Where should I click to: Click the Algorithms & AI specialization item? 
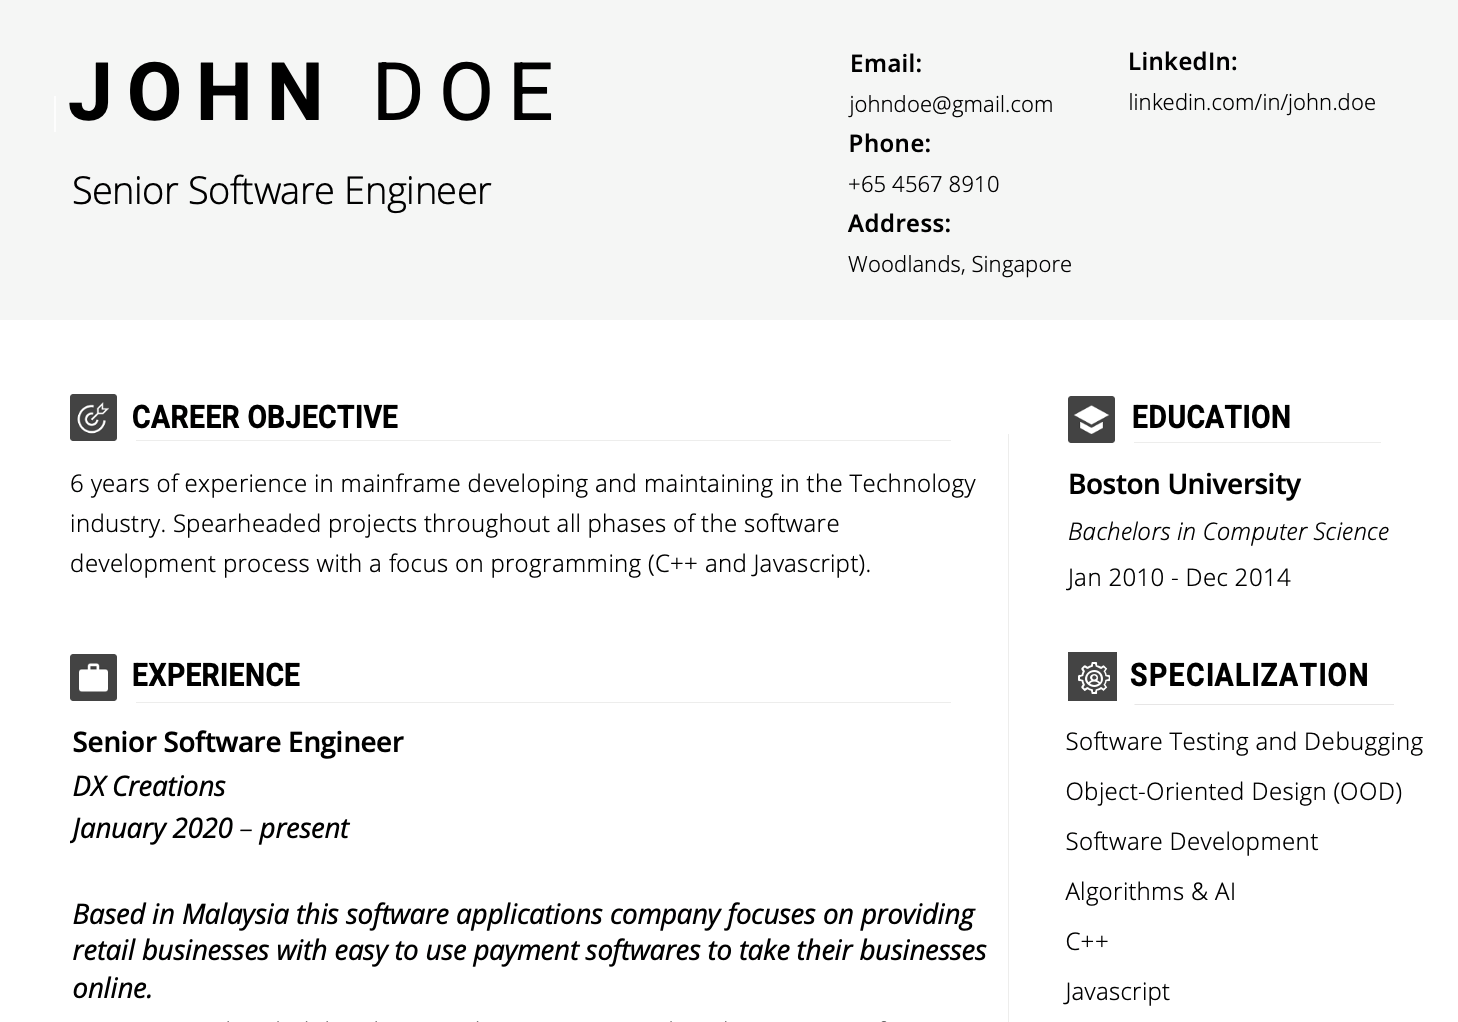[x=1150, y=891]
